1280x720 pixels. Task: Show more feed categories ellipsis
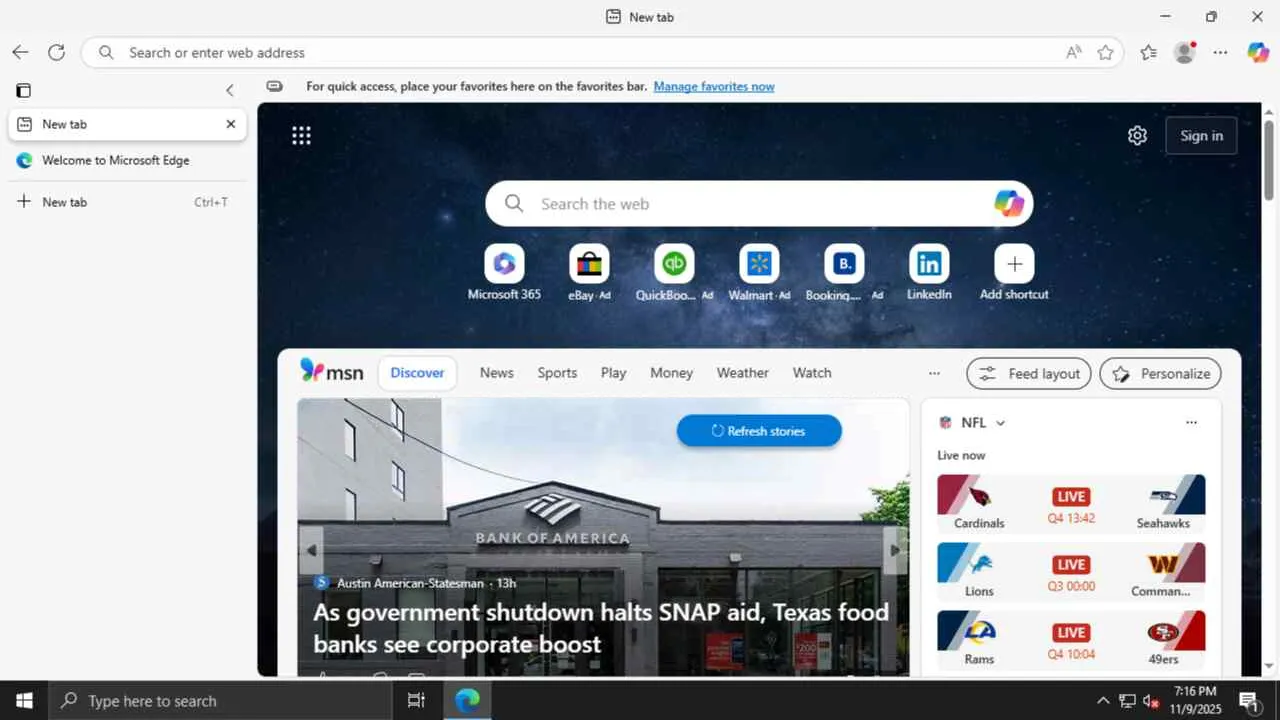(x=934, y=373)
